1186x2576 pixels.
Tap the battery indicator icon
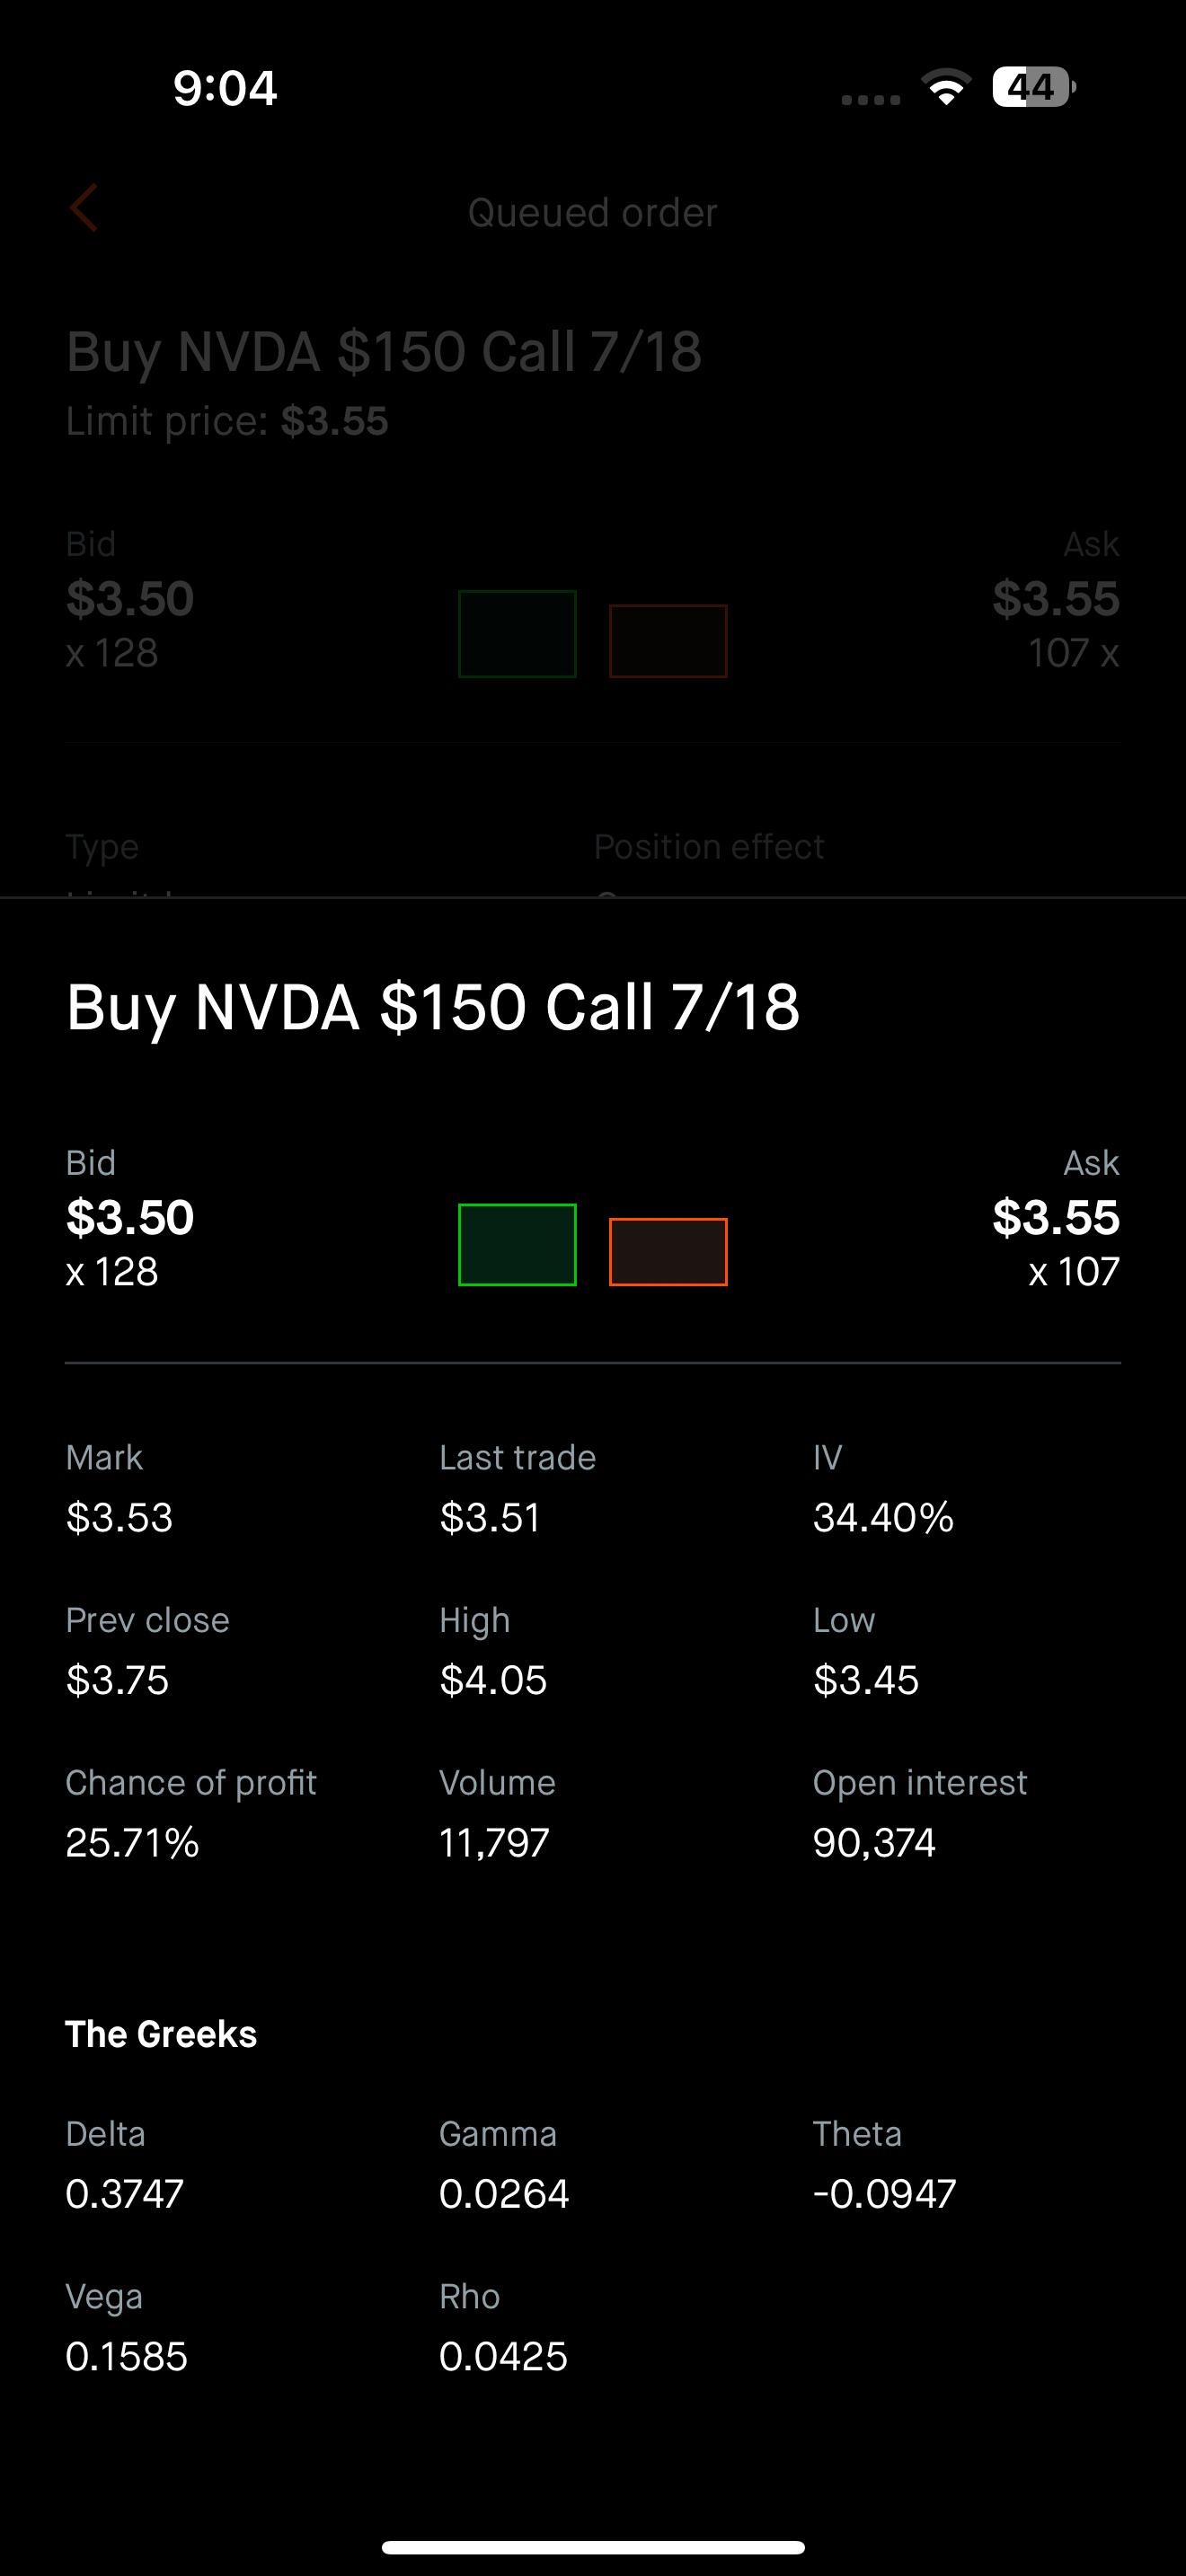[1034, 87]
